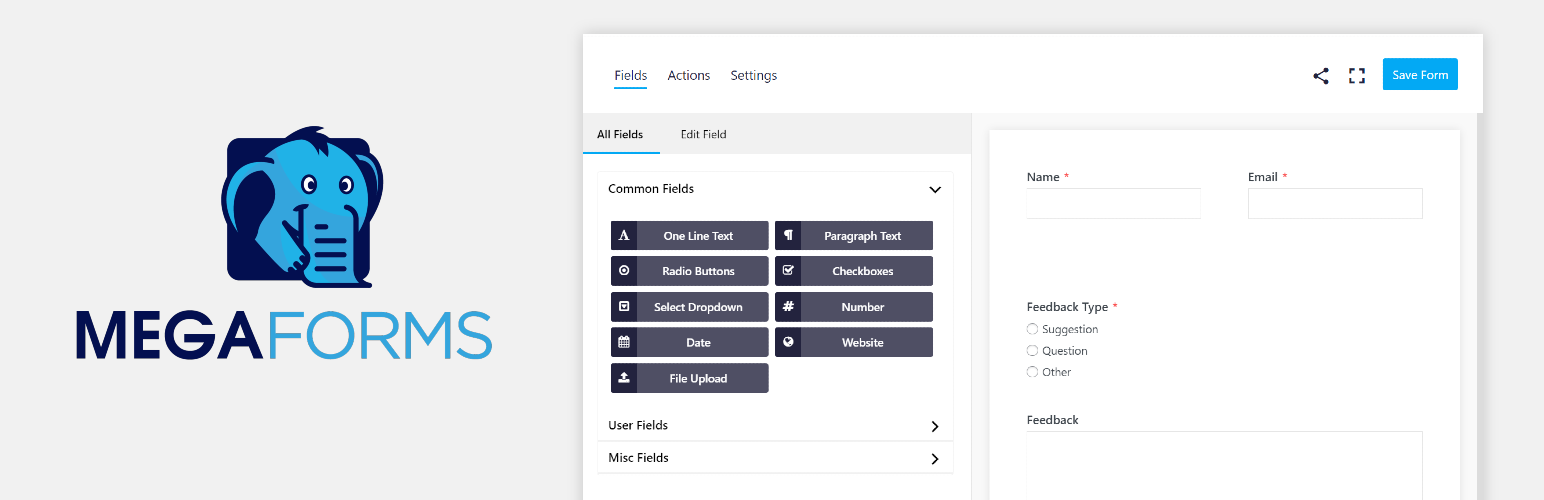Screen dimensions: 1544x500
Task: Click the Website globe icon
Action: [x=788, y=342]
